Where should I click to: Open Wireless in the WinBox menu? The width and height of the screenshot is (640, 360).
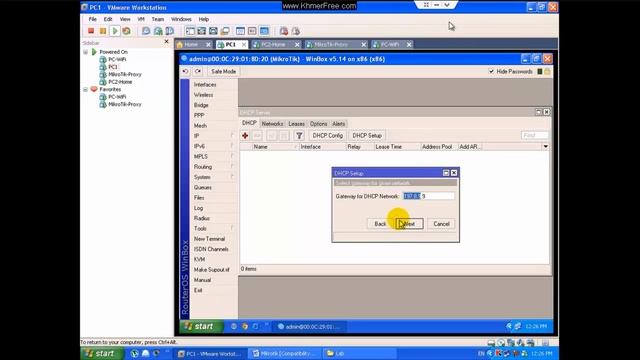point(203,95)
